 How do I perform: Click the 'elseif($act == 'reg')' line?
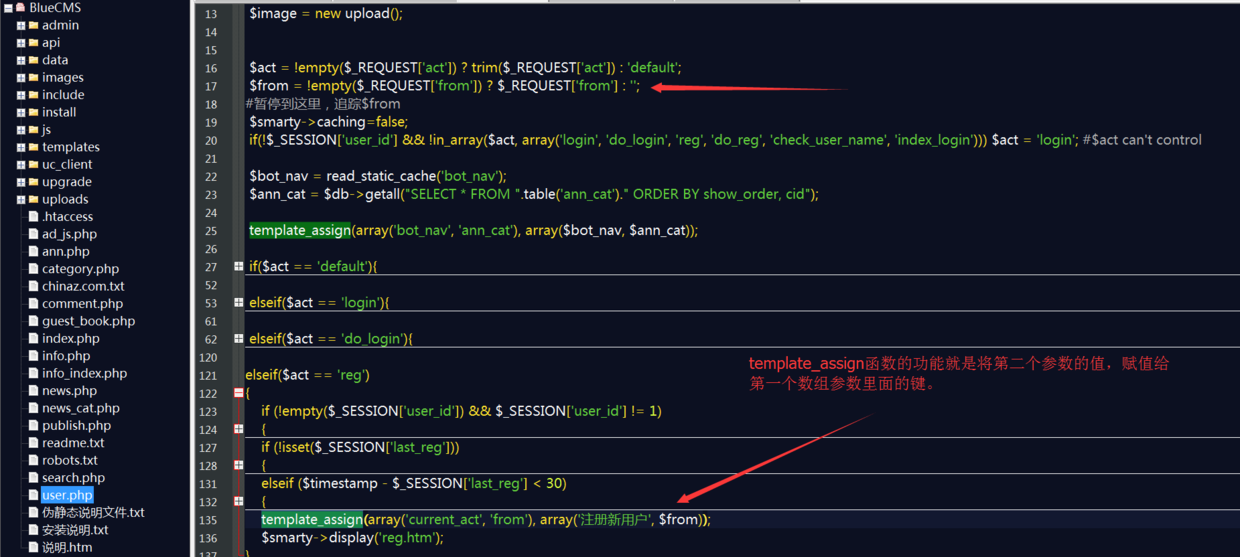[307, 375]
